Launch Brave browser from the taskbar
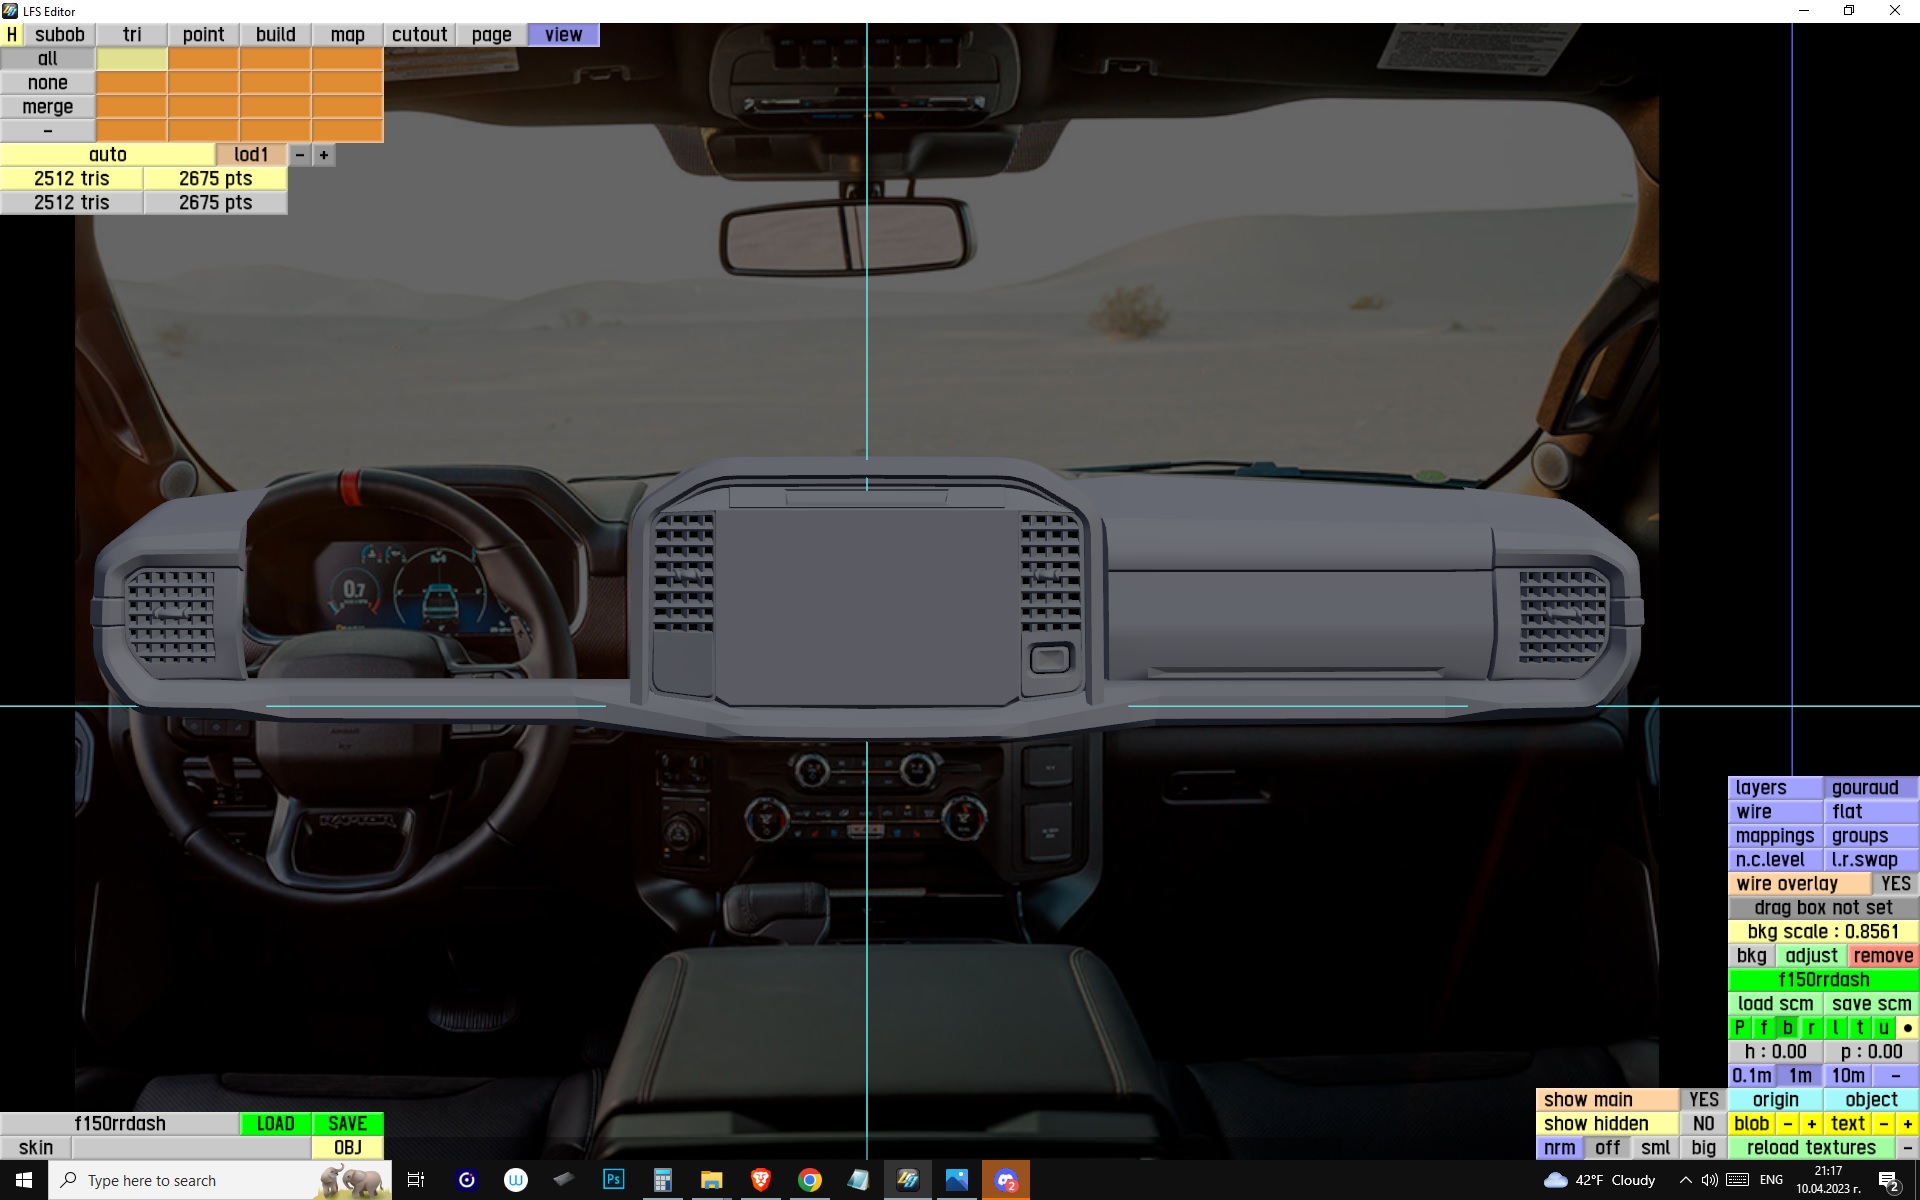The width and height of the screenshot is (1920, 1200). coord(761,1180)
